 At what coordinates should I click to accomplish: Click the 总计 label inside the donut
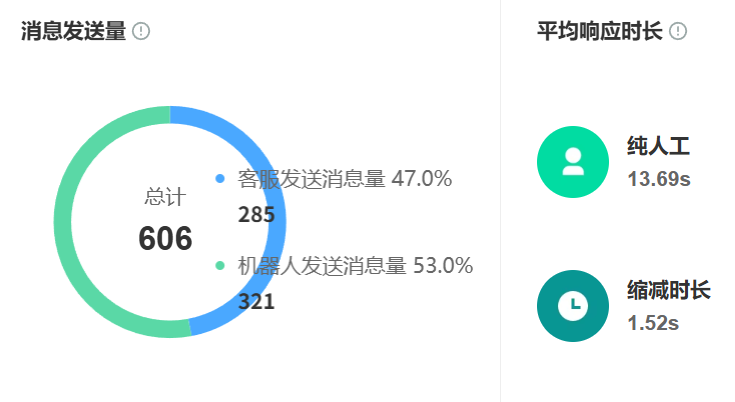click(x=165, y=197)
